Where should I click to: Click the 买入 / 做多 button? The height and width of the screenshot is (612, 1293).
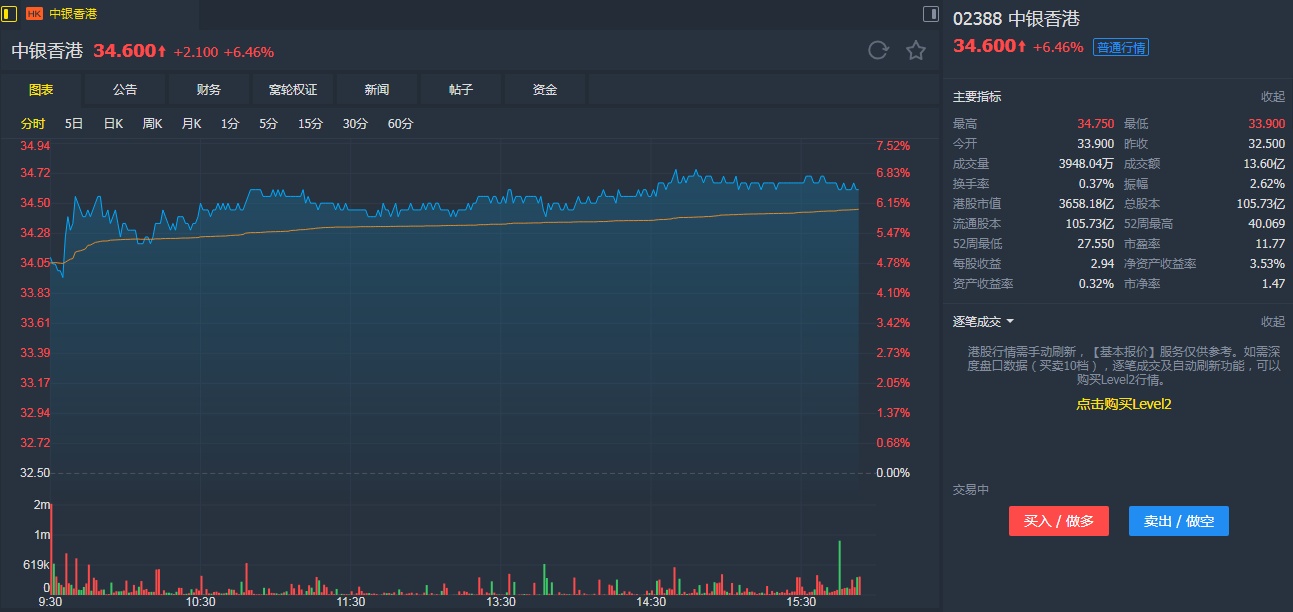(x=1059, y=521)
